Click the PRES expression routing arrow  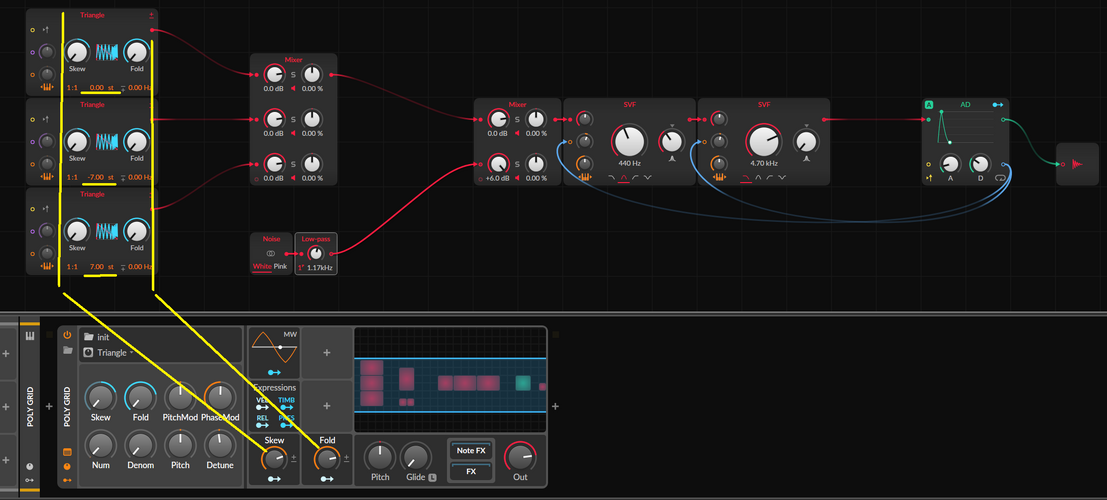coord(286,424)
